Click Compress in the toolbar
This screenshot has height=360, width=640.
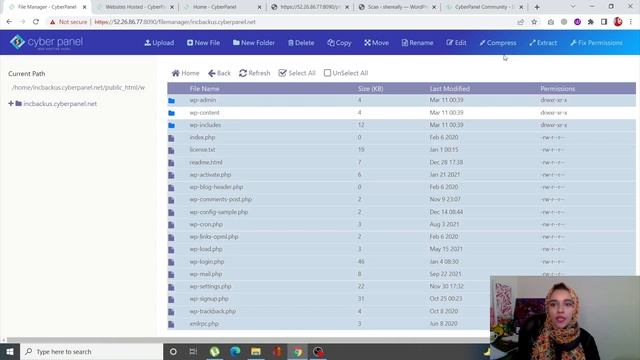click(498, 42)
